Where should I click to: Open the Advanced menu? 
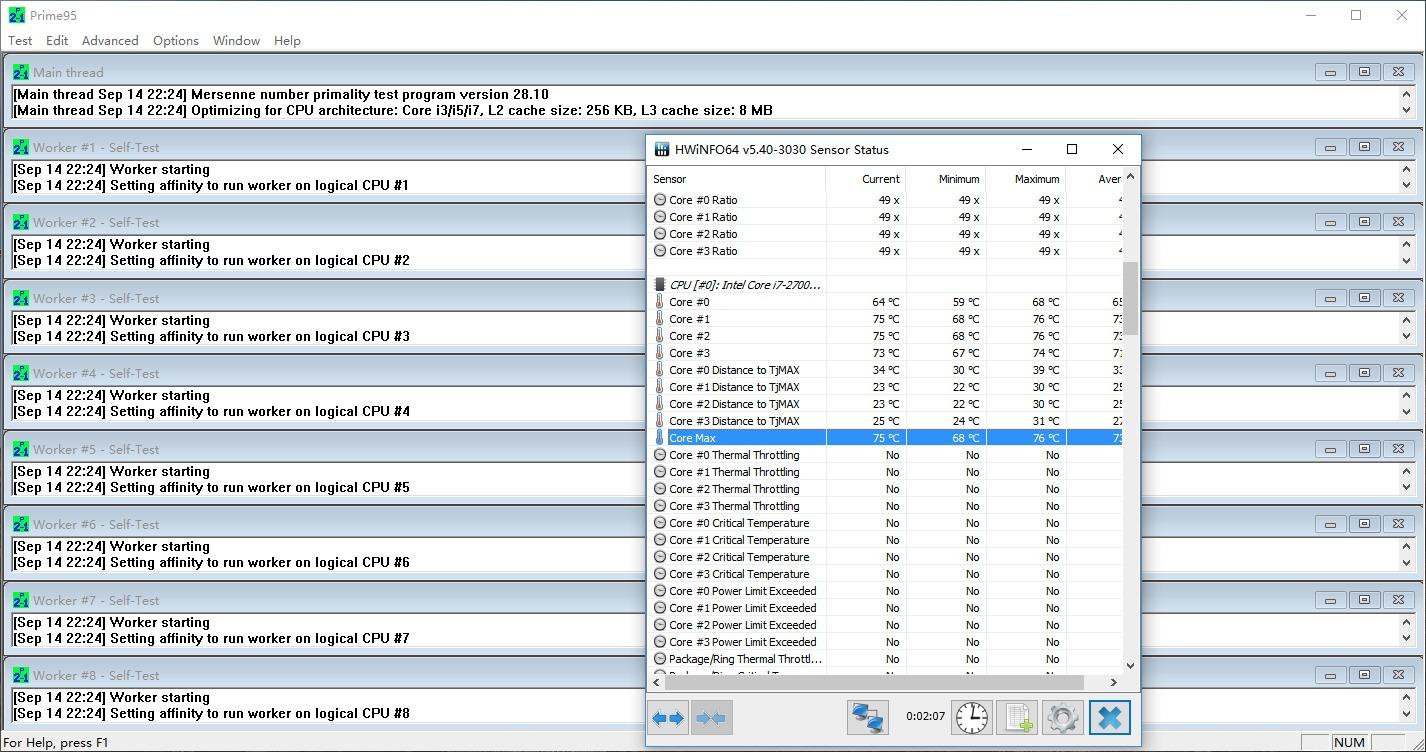(110, 41)
